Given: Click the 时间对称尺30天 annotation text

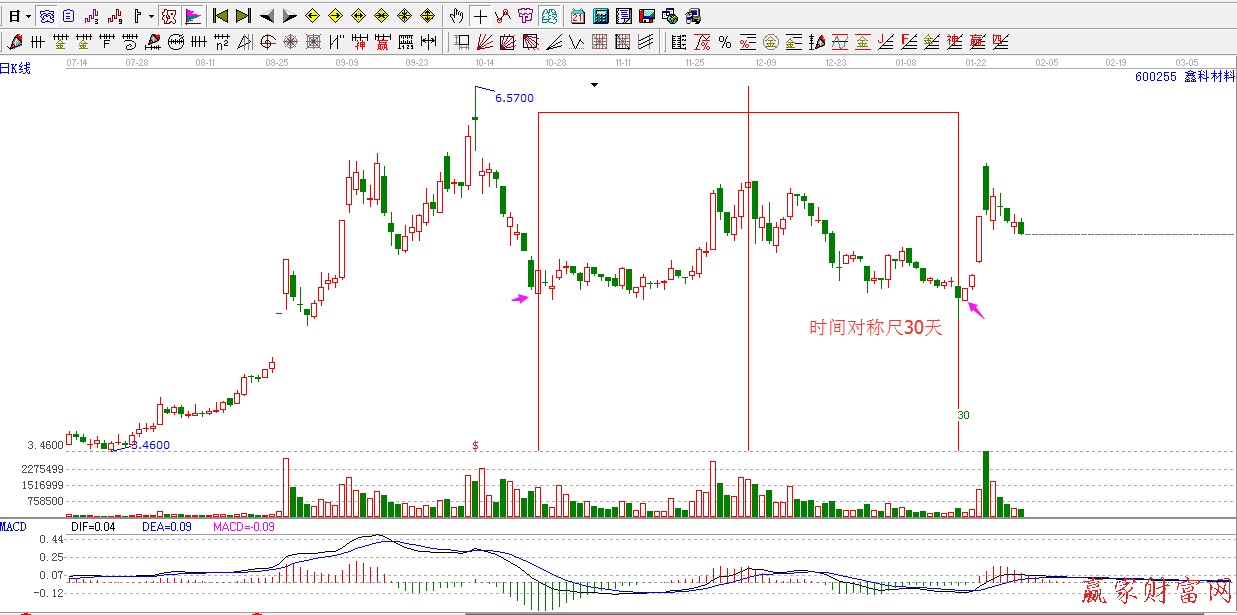Looking at the screenshot, I should 875,328.
